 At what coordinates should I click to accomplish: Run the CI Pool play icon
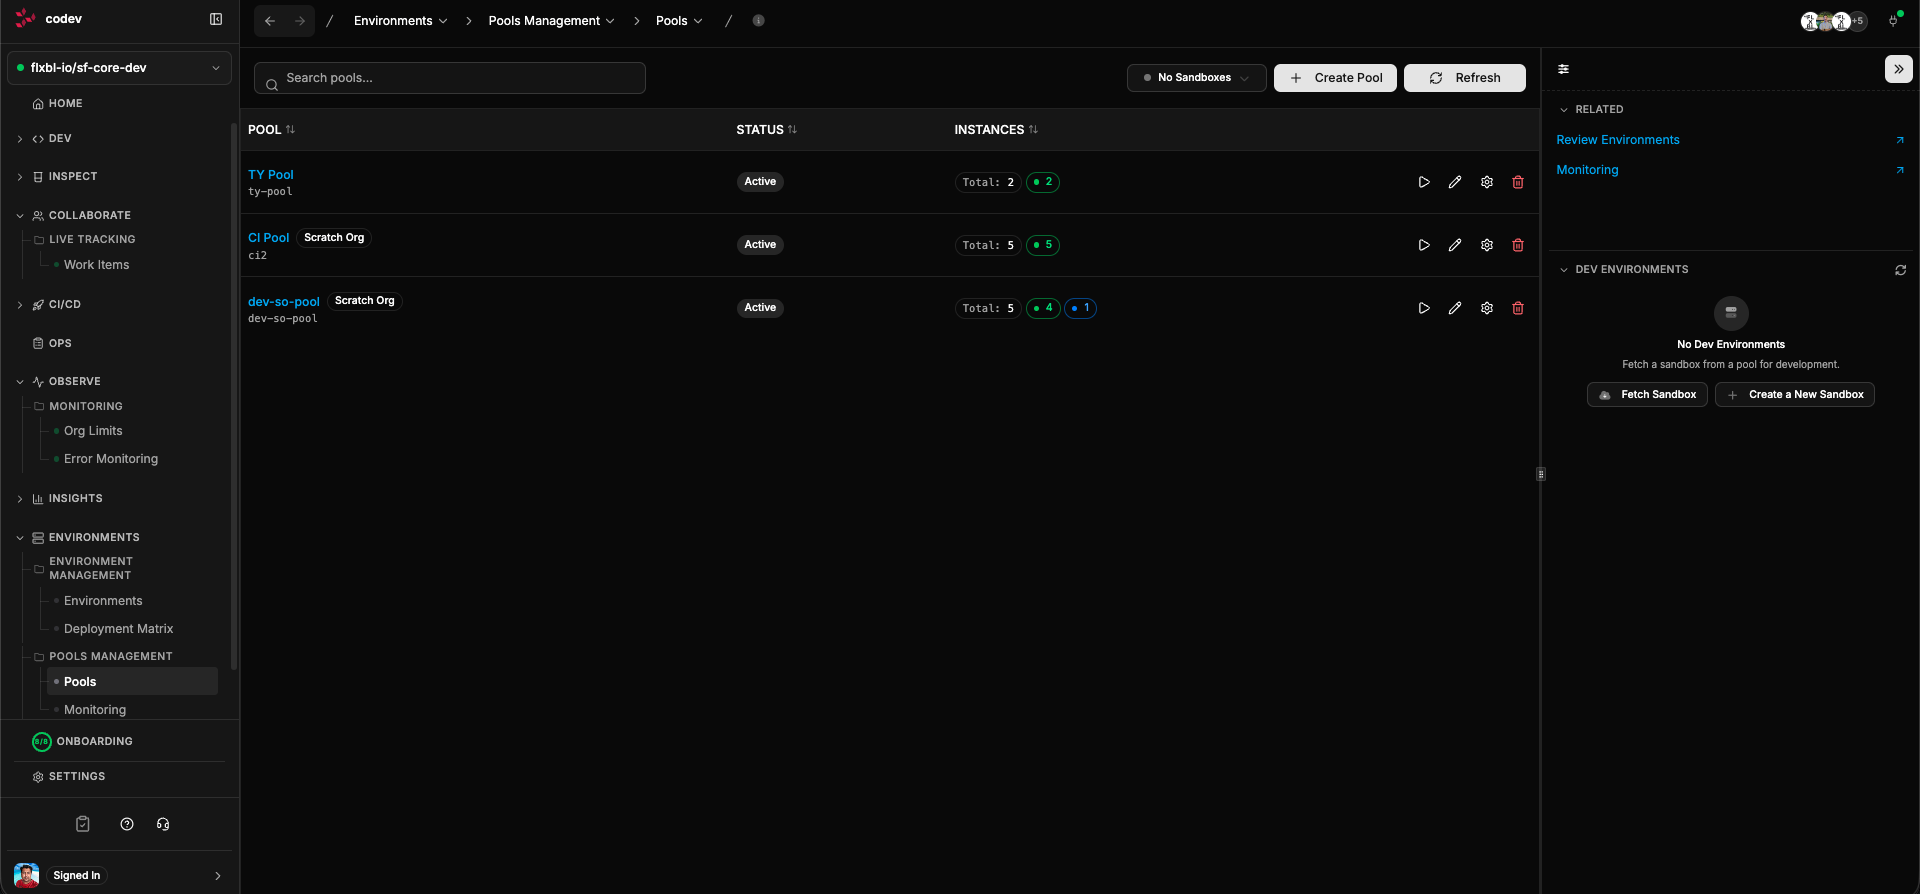pyautogui.click(x=1424, y=245)
